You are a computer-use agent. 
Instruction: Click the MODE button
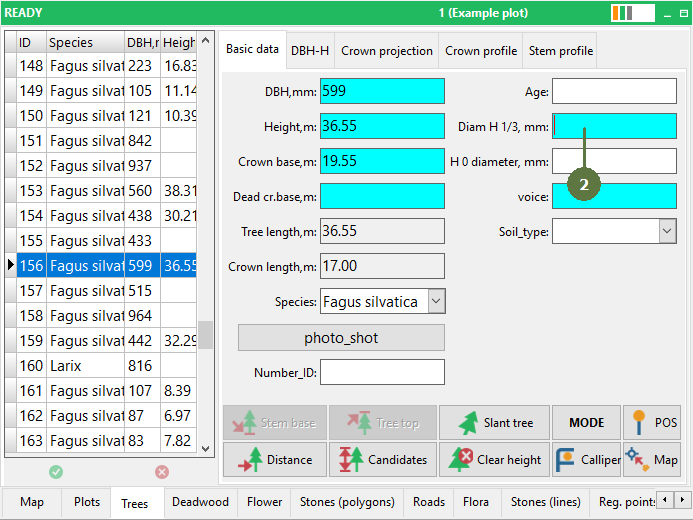coord(586,422)
